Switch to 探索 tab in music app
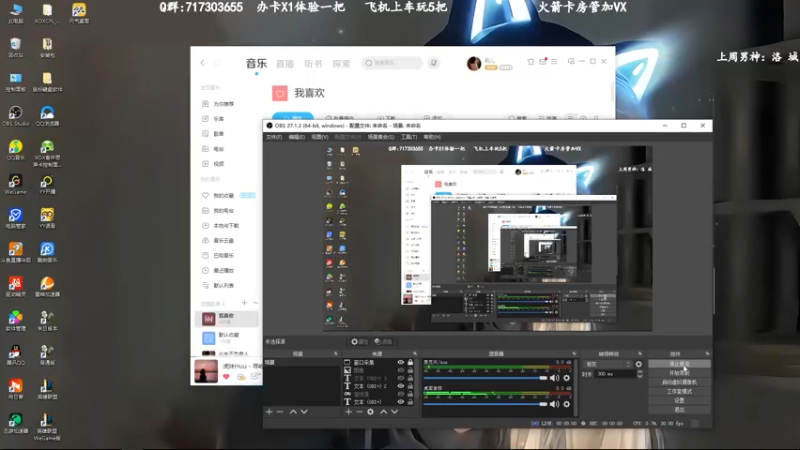The height and width of the screenshot is (450, 800). 341,64
